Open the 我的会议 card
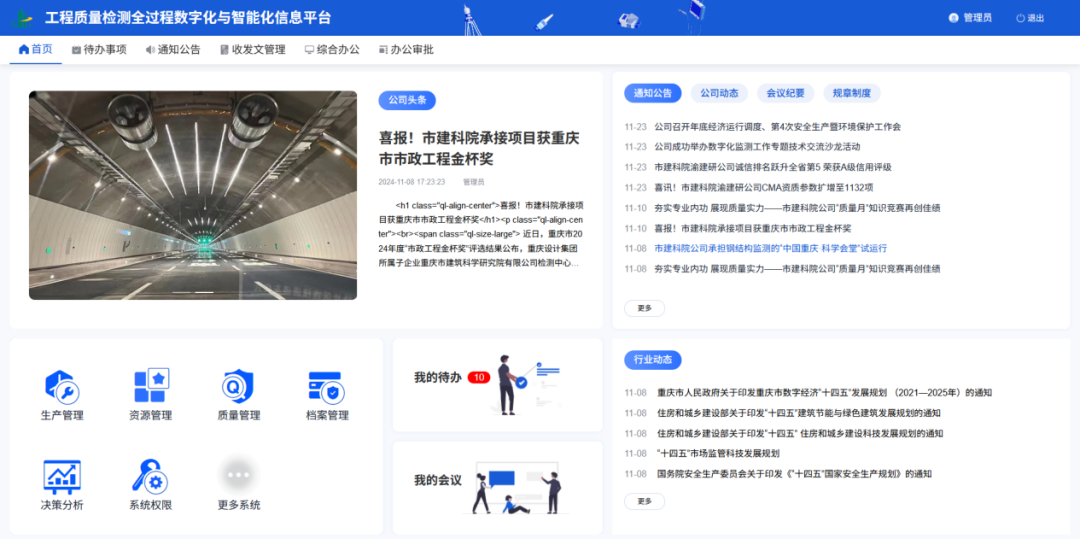Screen dimensions: 1080x539 coord(497,488)
